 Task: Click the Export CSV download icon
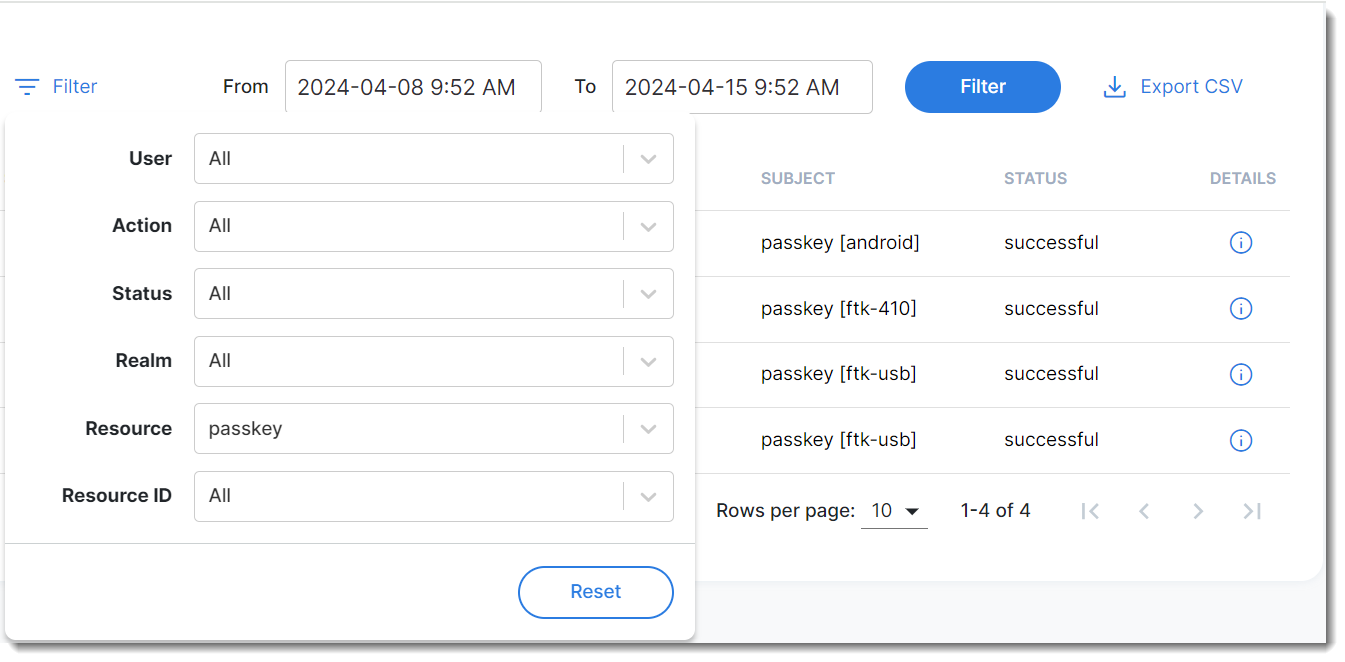(x=1114, y=87)
